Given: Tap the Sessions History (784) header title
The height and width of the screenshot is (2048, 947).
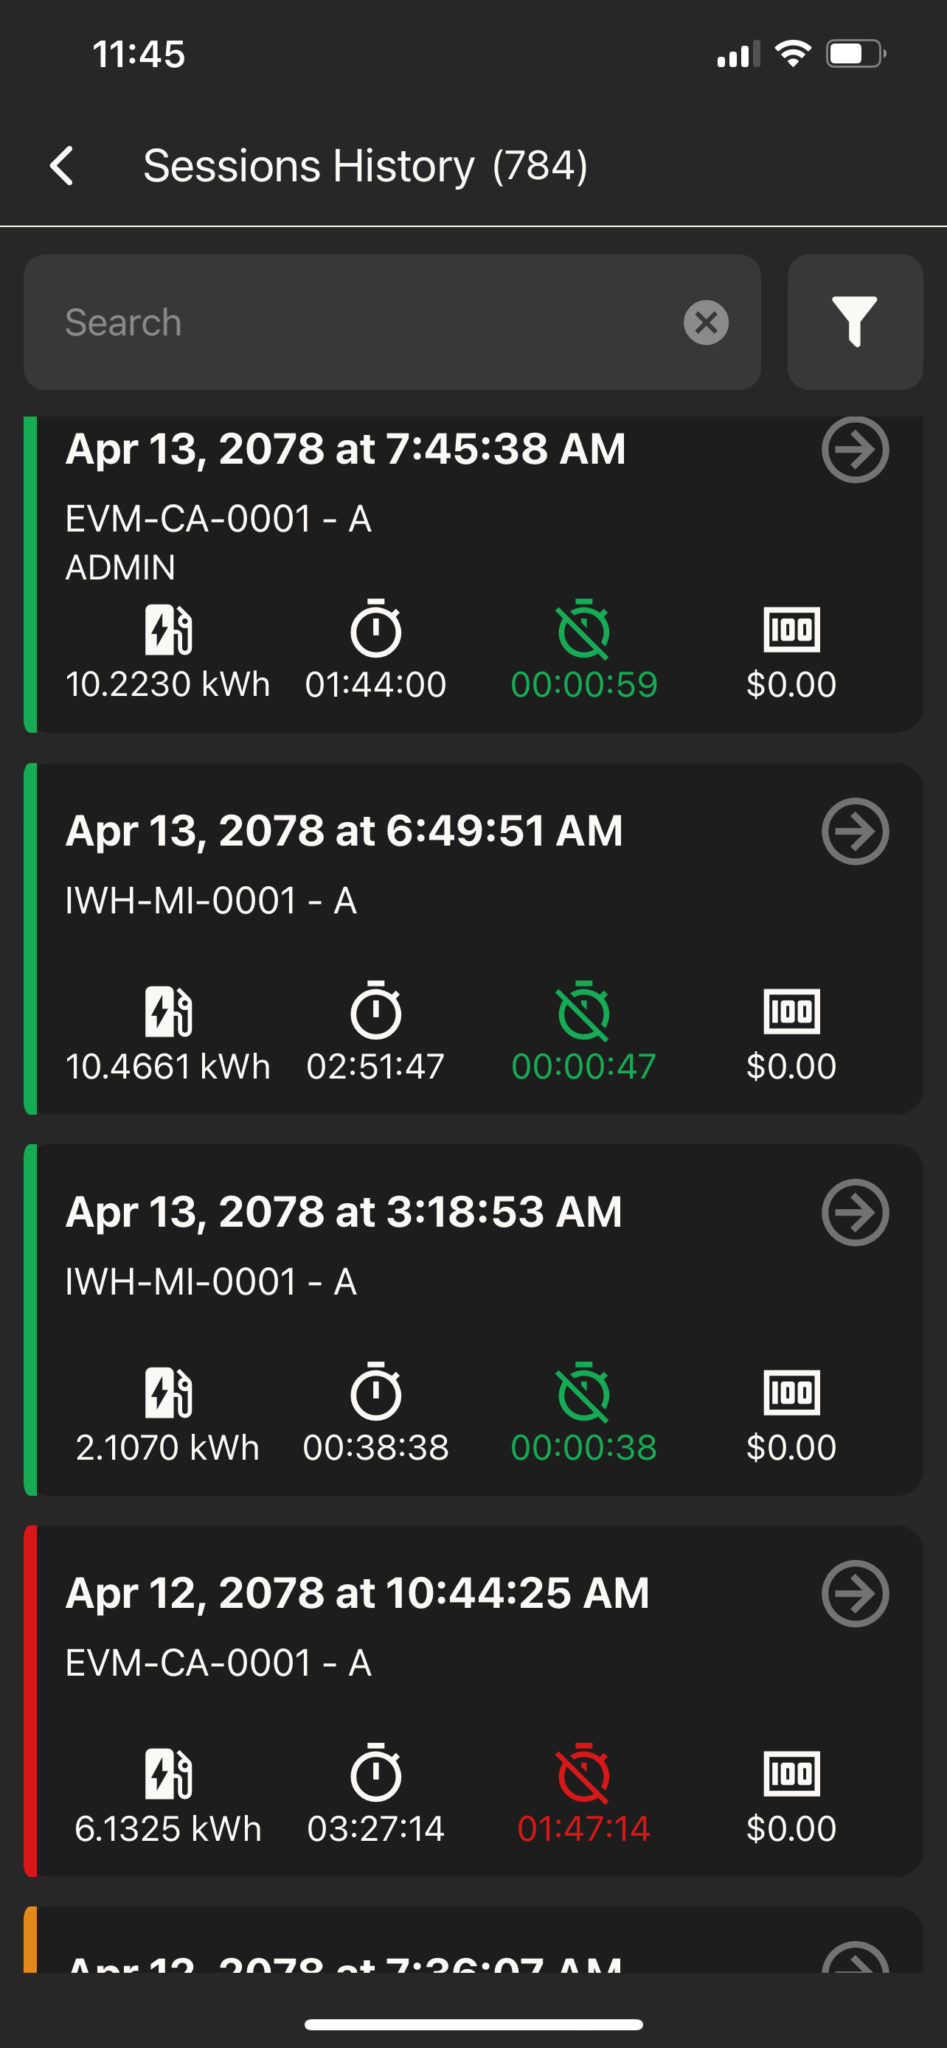Looking at the screenshot, I should pos(365,166).
